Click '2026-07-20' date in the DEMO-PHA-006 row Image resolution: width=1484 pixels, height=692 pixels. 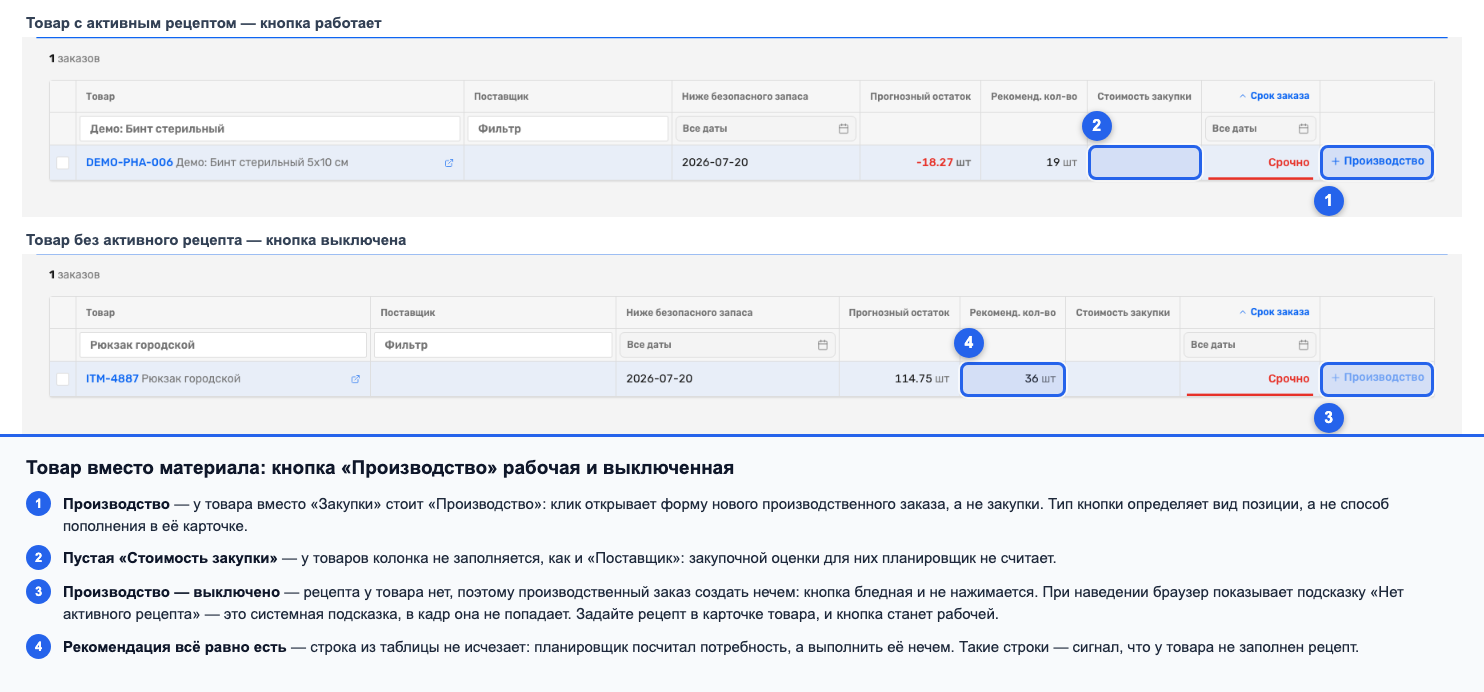[x=715, y=162]
